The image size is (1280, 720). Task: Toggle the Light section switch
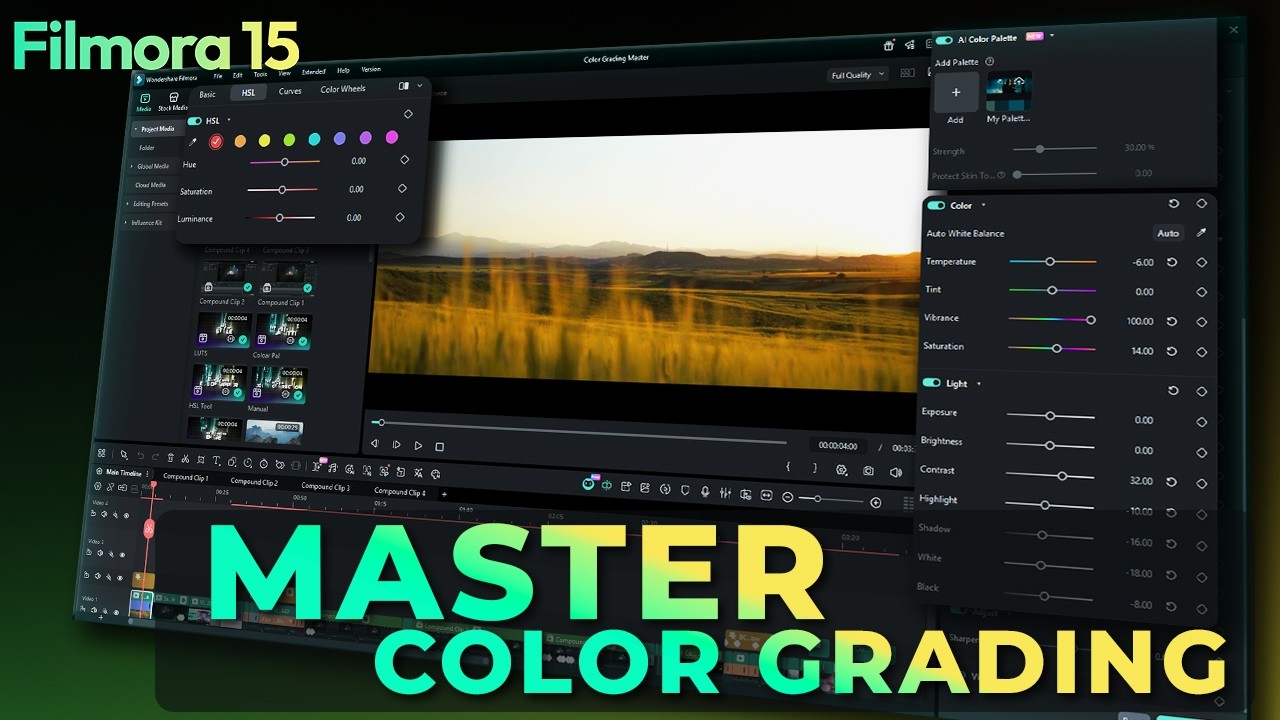click(x=931, y=383)
